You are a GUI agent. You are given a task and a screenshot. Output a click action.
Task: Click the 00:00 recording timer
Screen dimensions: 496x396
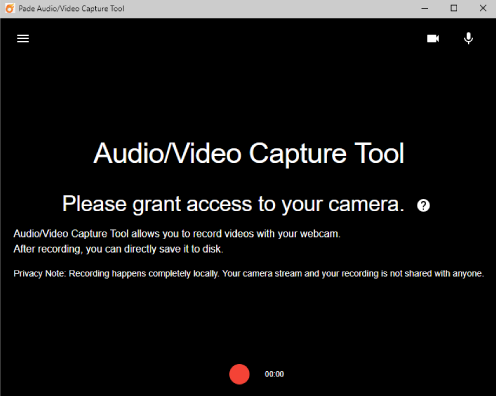[274, 374]
